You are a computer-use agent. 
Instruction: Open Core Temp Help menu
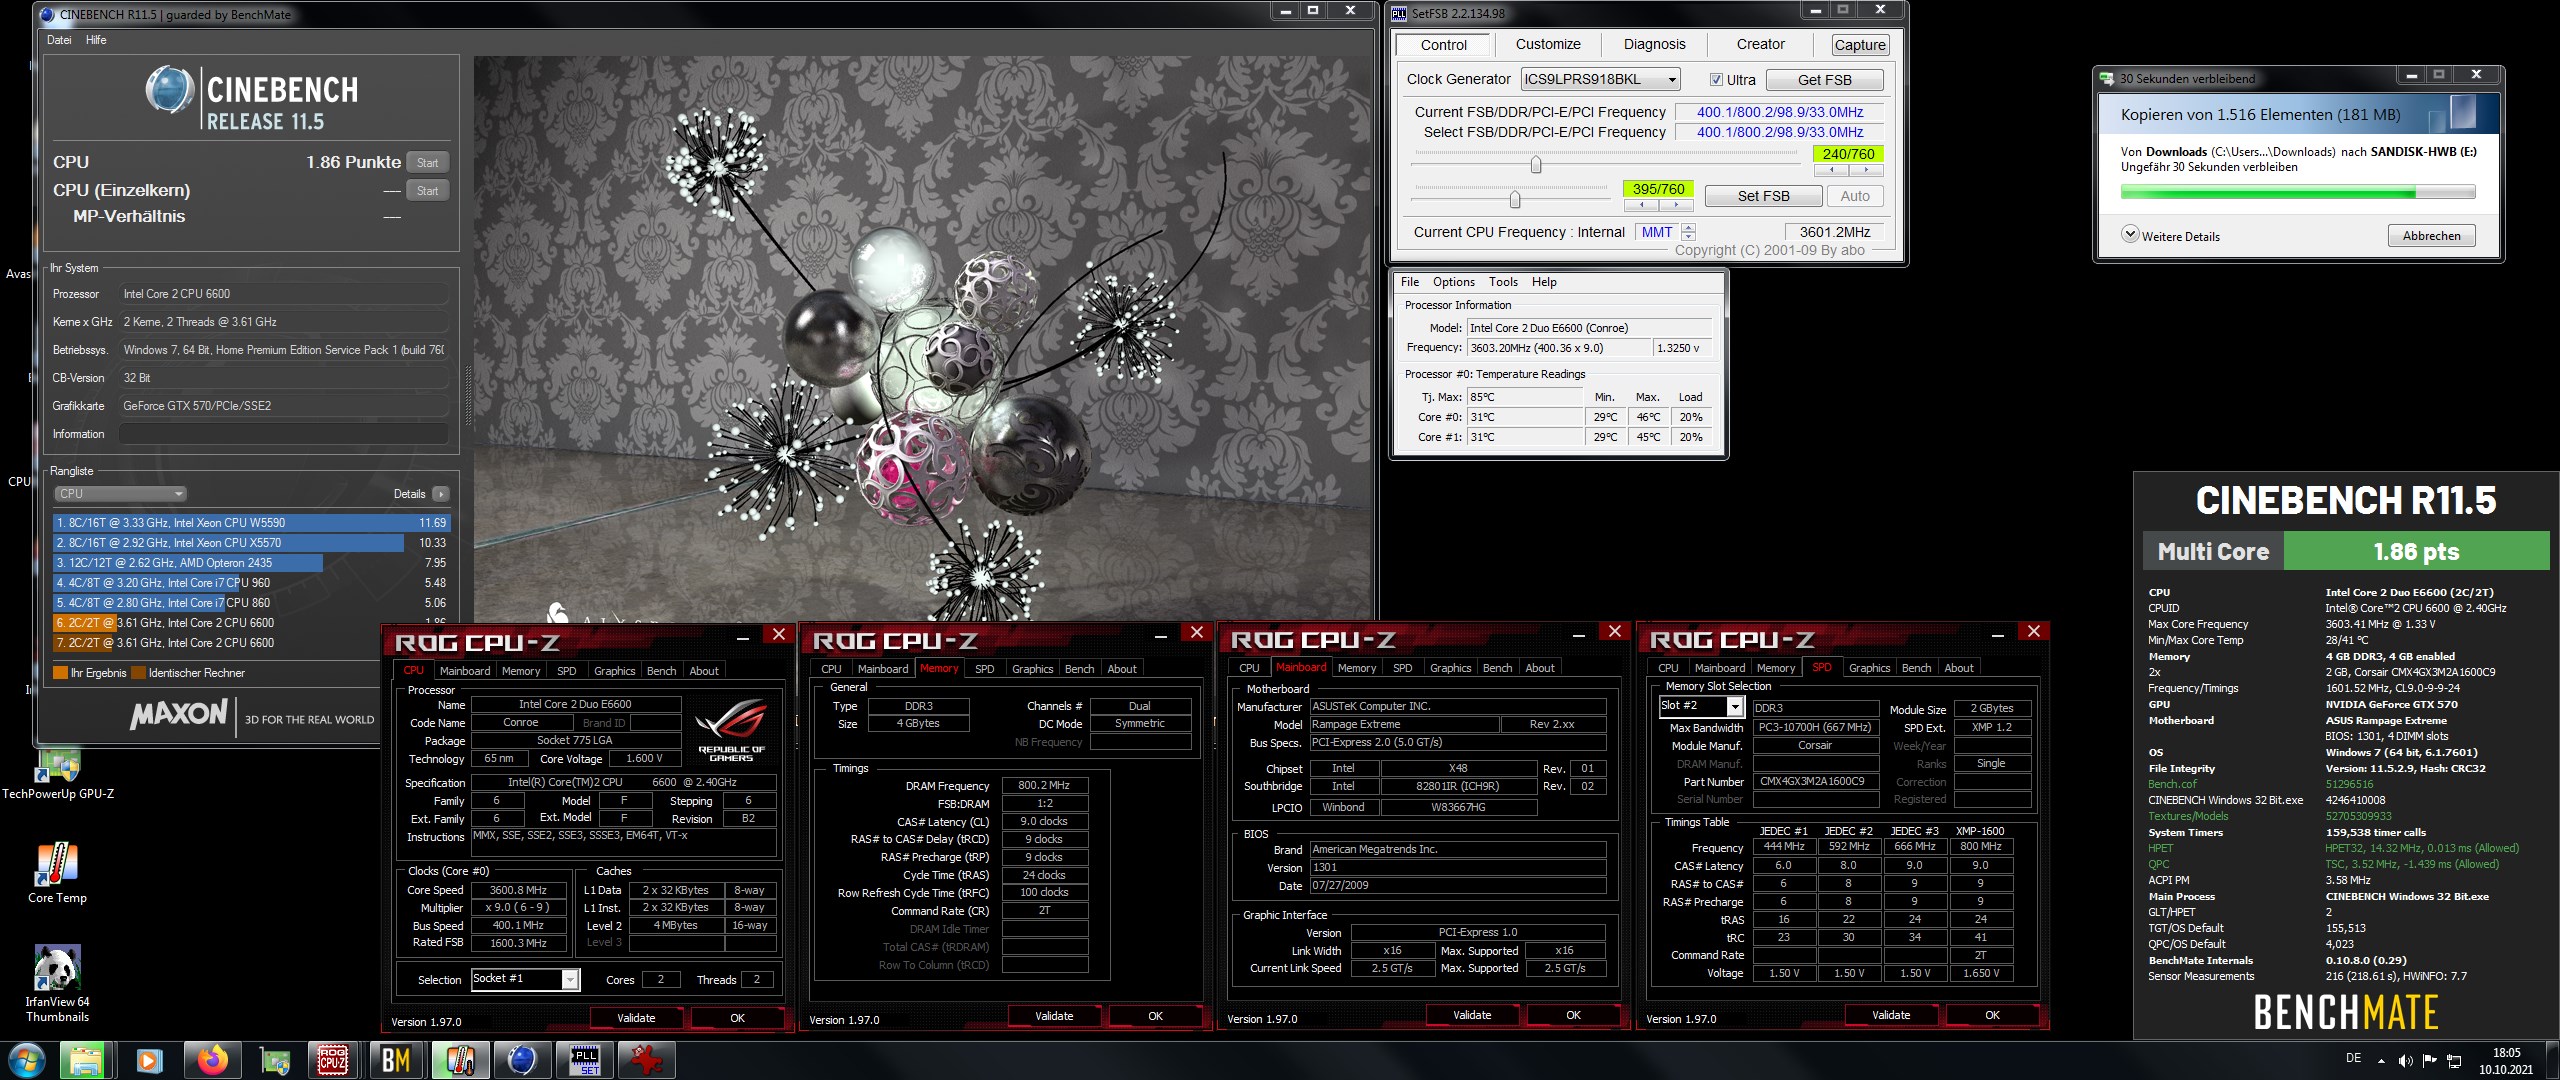(x=1544, y=282)
